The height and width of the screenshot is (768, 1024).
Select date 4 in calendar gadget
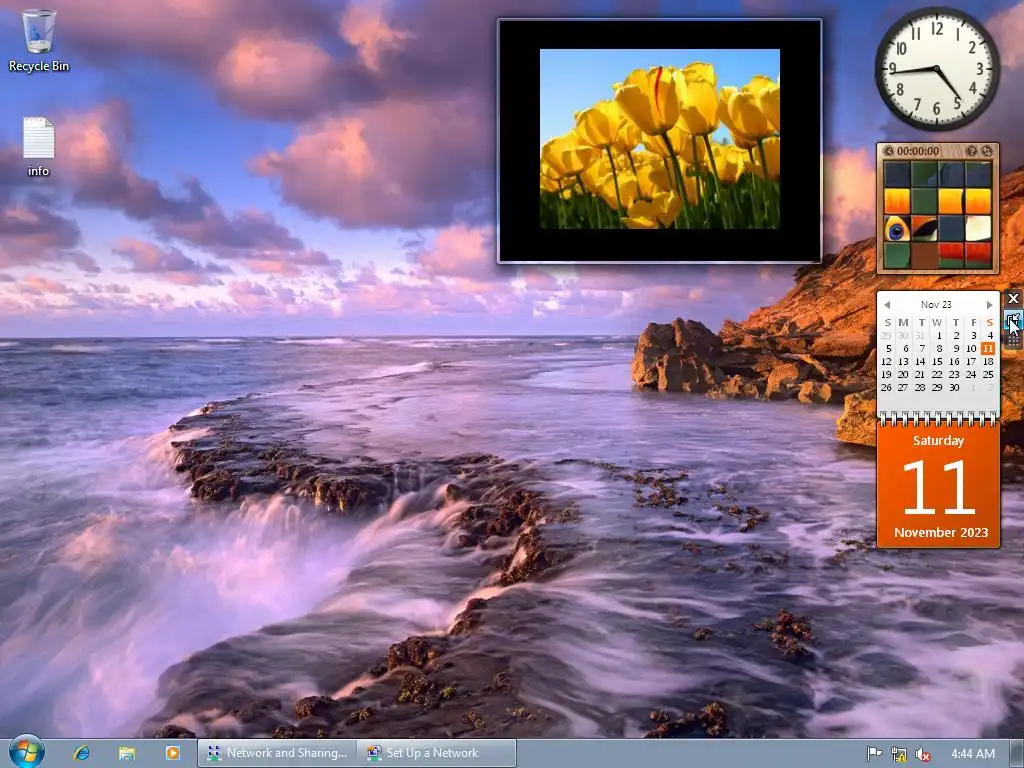989,336
